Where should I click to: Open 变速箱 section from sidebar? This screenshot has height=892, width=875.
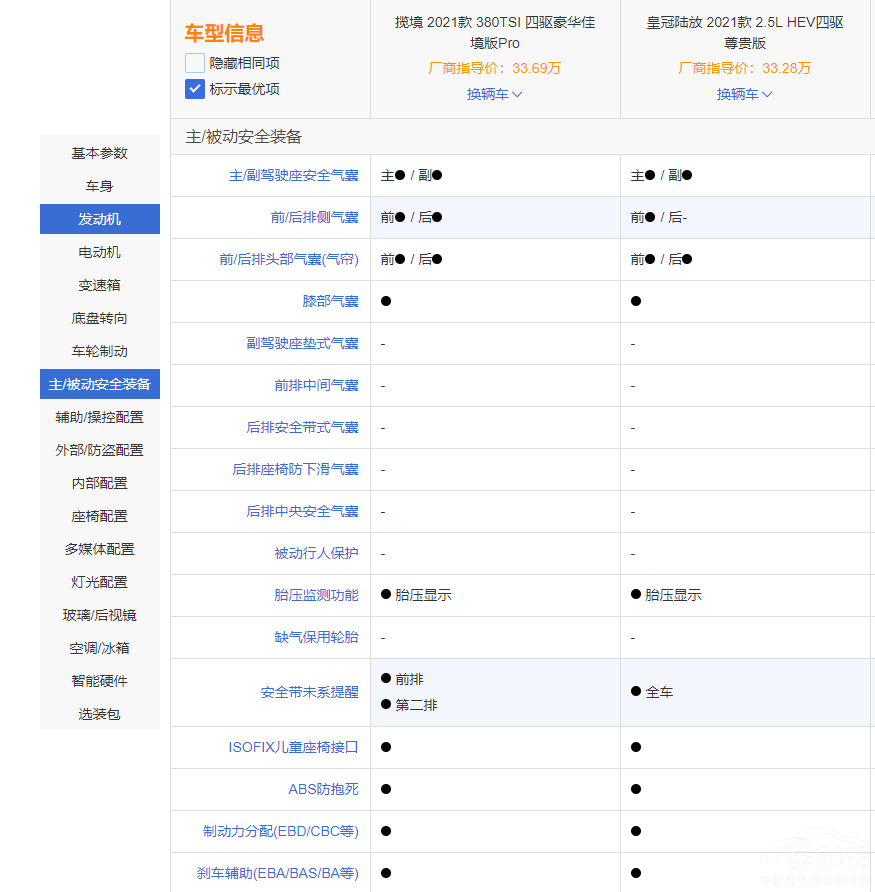pos(100,285)
